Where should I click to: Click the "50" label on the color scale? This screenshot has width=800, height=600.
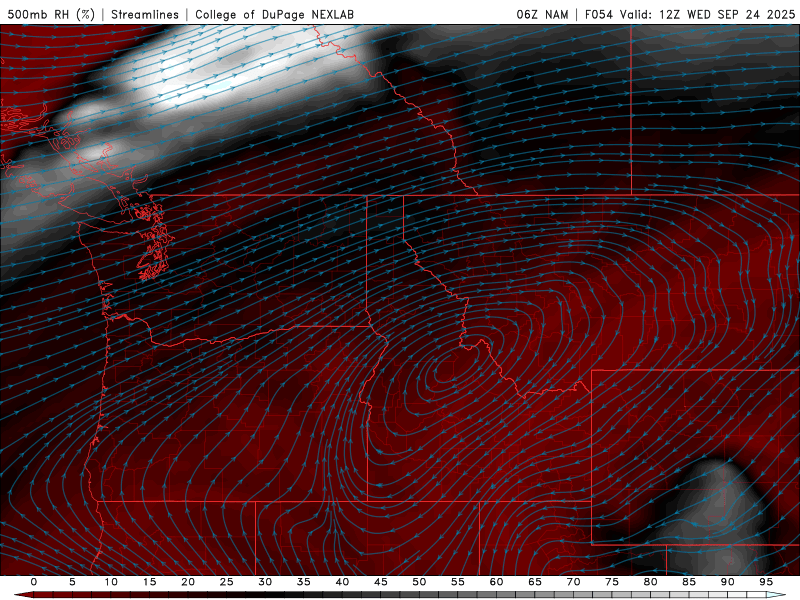pos(419,582)
